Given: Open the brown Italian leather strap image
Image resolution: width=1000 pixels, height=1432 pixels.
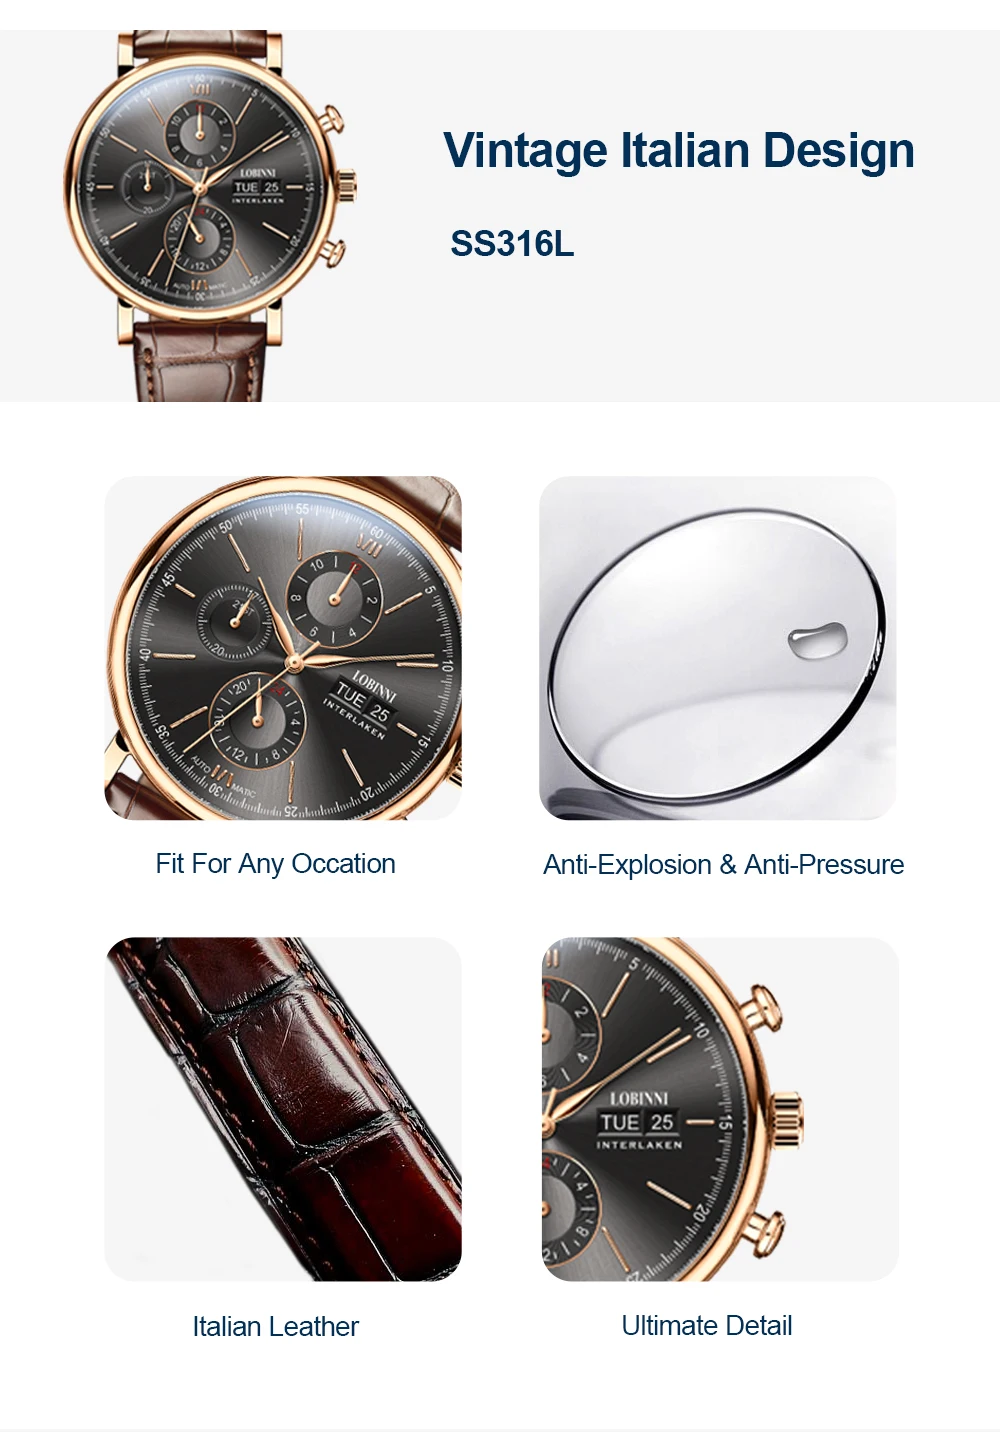Looking at the screenshot, I should [x=283, y=1109].
